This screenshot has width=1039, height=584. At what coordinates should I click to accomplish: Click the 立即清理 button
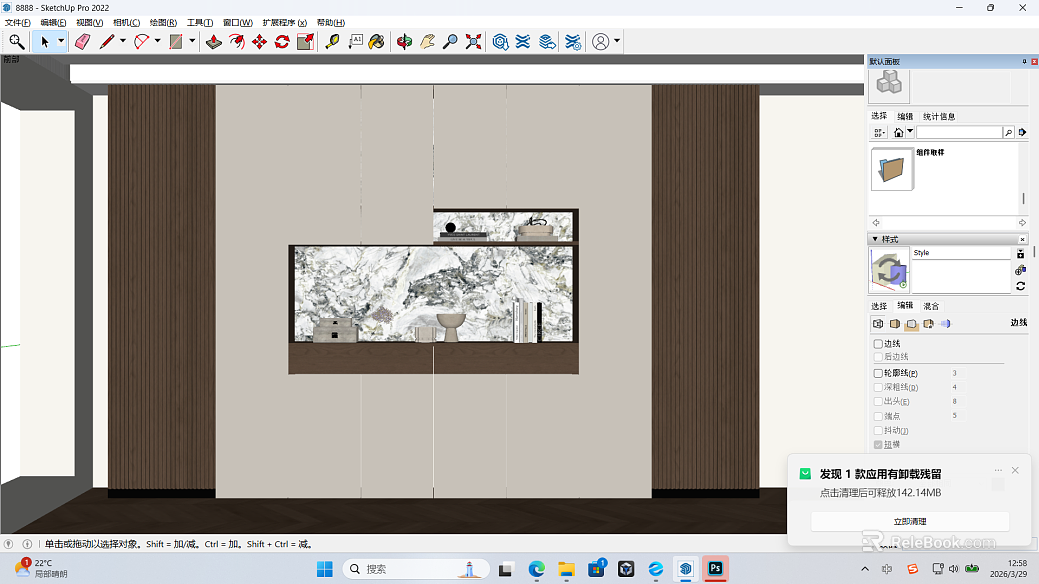[x=910, y=522]
